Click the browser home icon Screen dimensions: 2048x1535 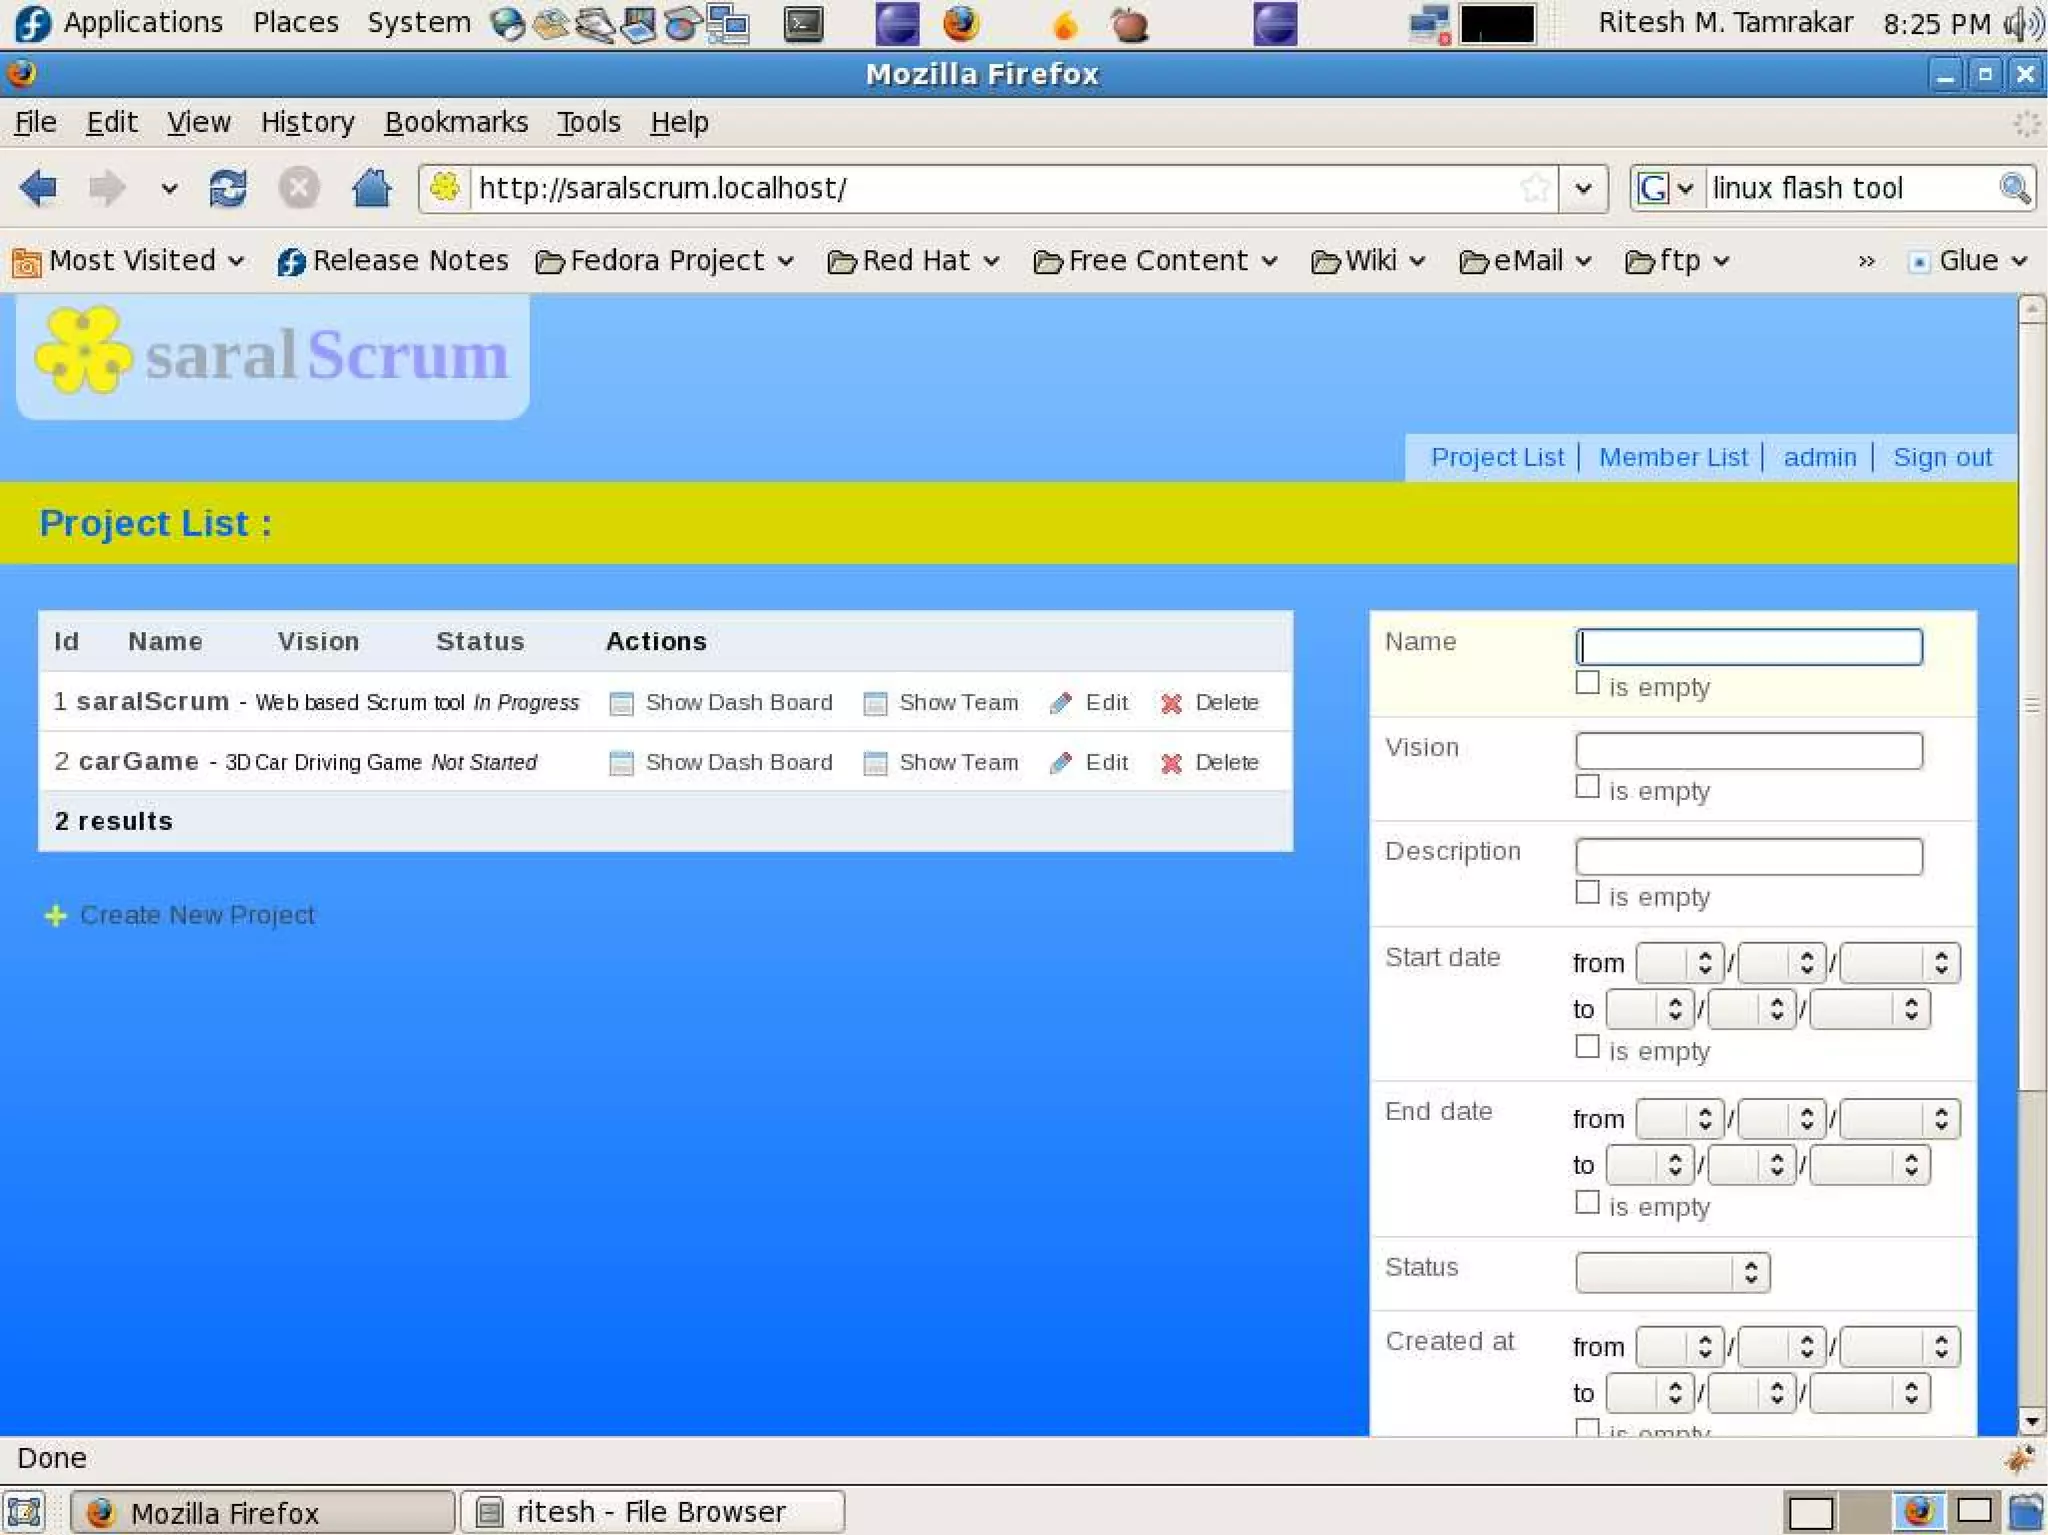click(x=371, y=188)
